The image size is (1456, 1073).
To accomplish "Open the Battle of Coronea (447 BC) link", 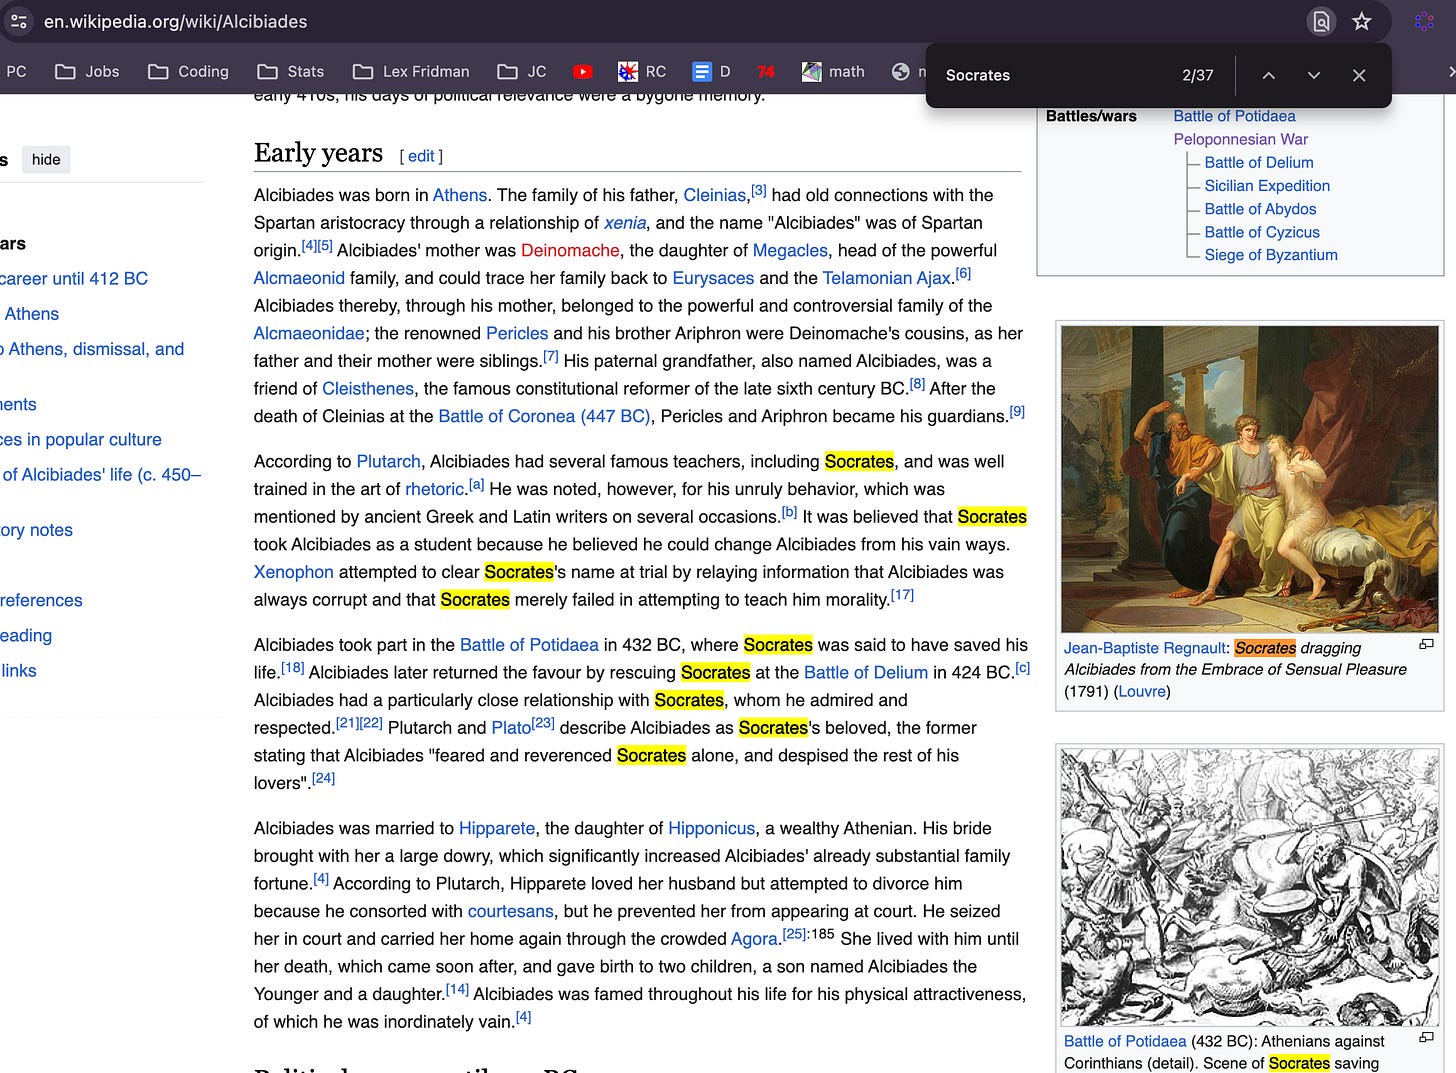I will coord(544,416).
